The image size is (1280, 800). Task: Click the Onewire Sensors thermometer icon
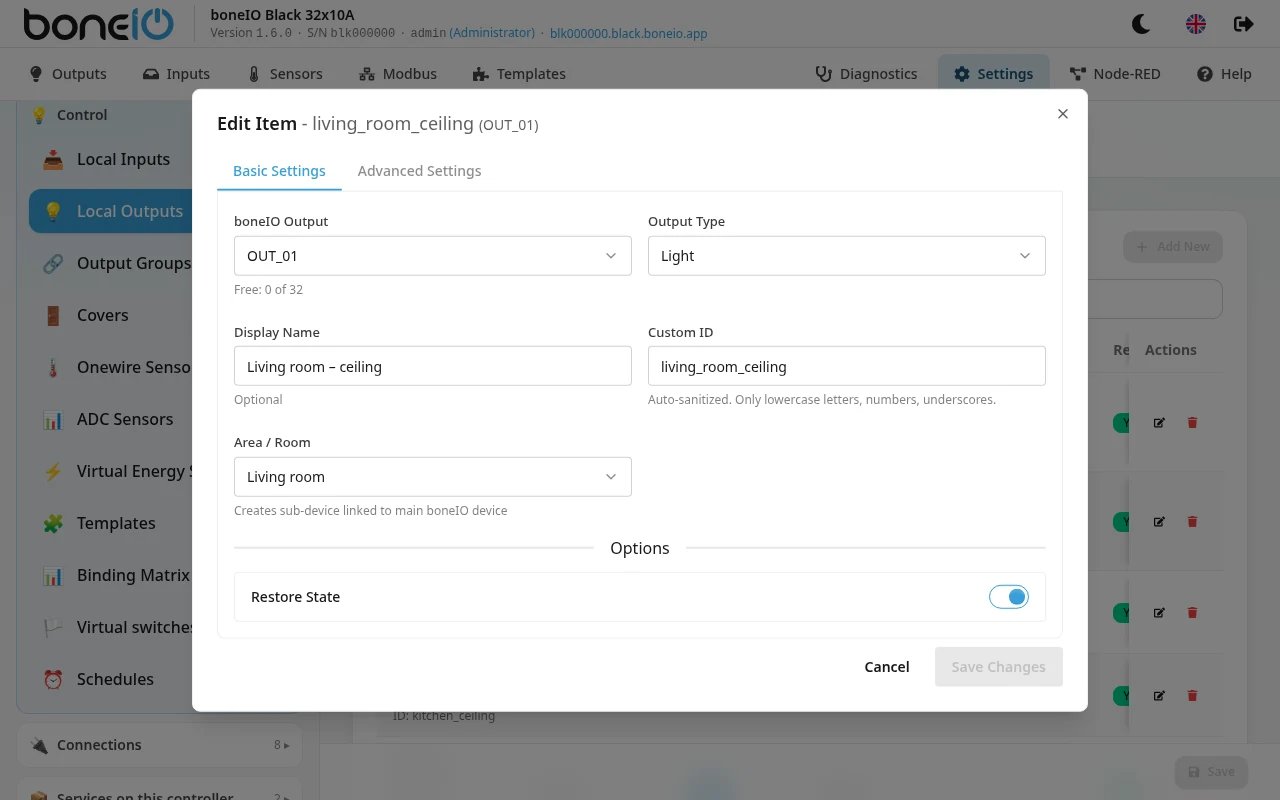[53, 367]
